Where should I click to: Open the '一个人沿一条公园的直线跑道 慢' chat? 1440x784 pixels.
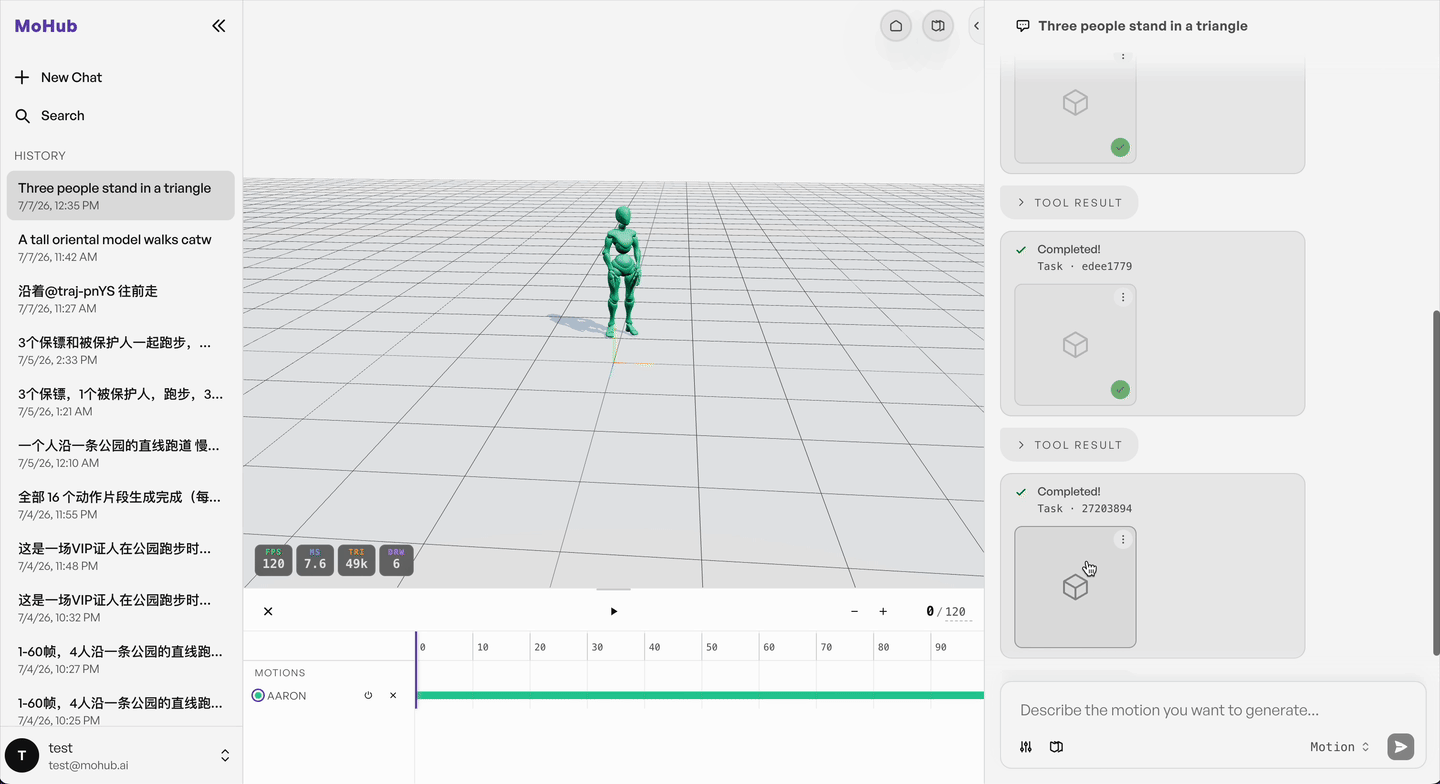click(121, 453)
